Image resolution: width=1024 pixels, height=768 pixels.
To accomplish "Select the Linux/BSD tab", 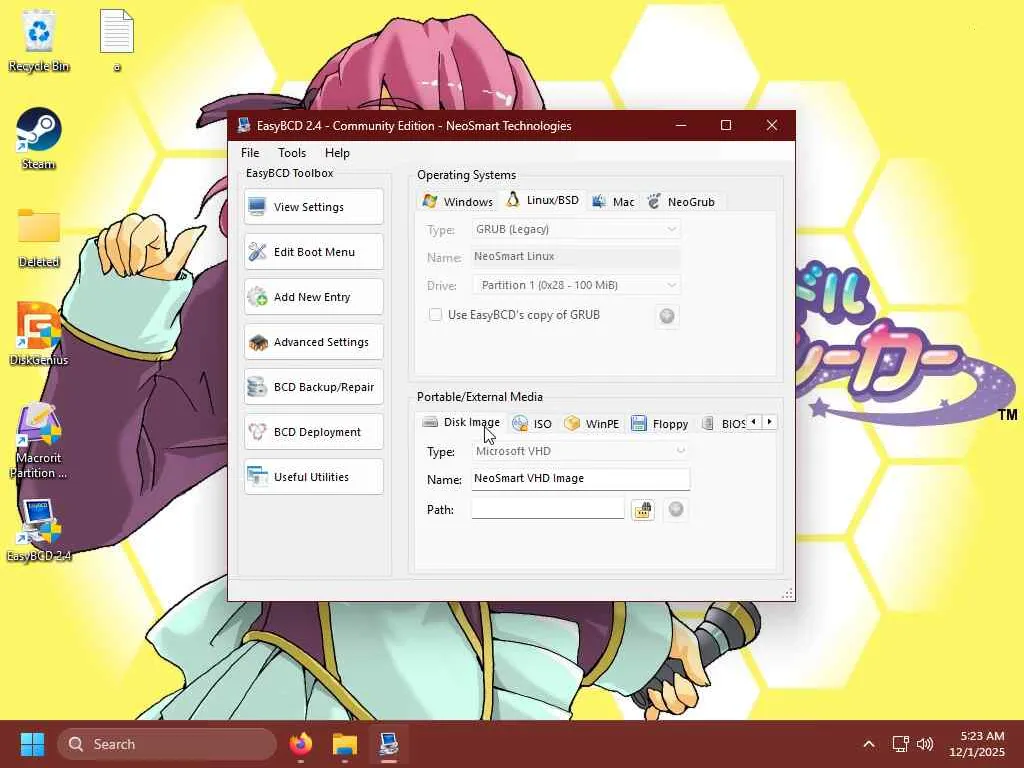I will point(543,200).
